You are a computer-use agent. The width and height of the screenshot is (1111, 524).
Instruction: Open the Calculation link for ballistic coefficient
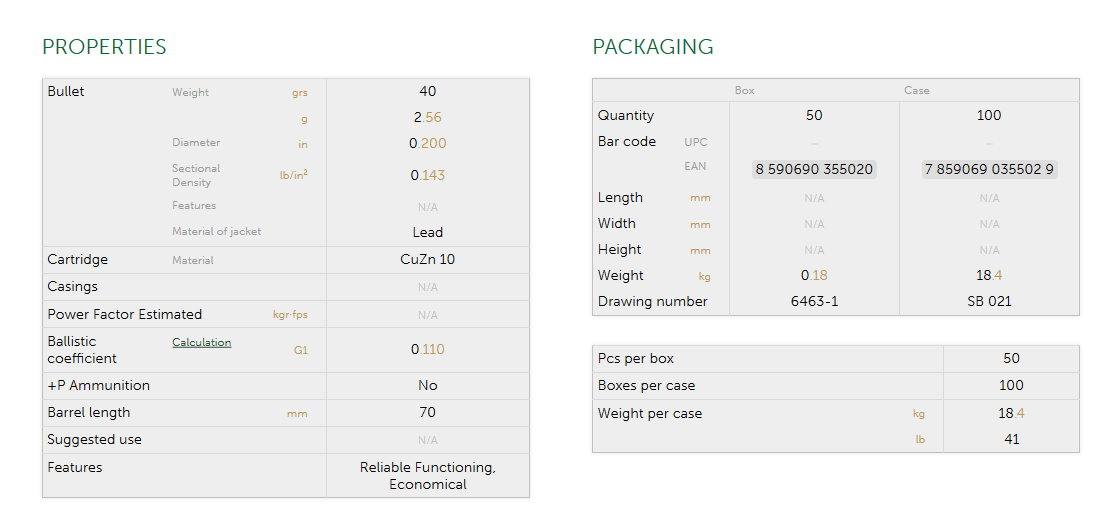point(201,342)
